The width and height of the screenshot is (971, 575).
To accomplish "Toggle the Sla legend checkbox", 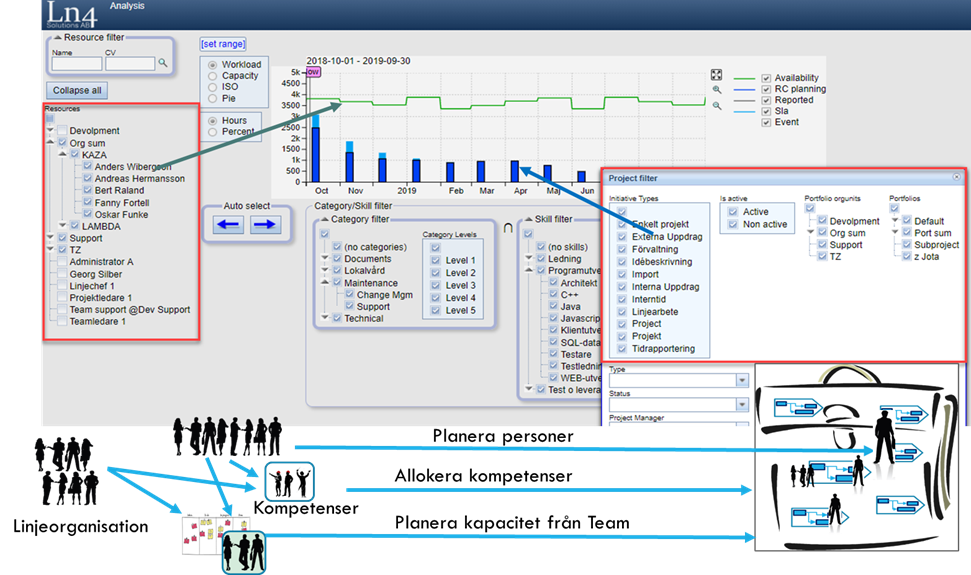I will (766, 111).
